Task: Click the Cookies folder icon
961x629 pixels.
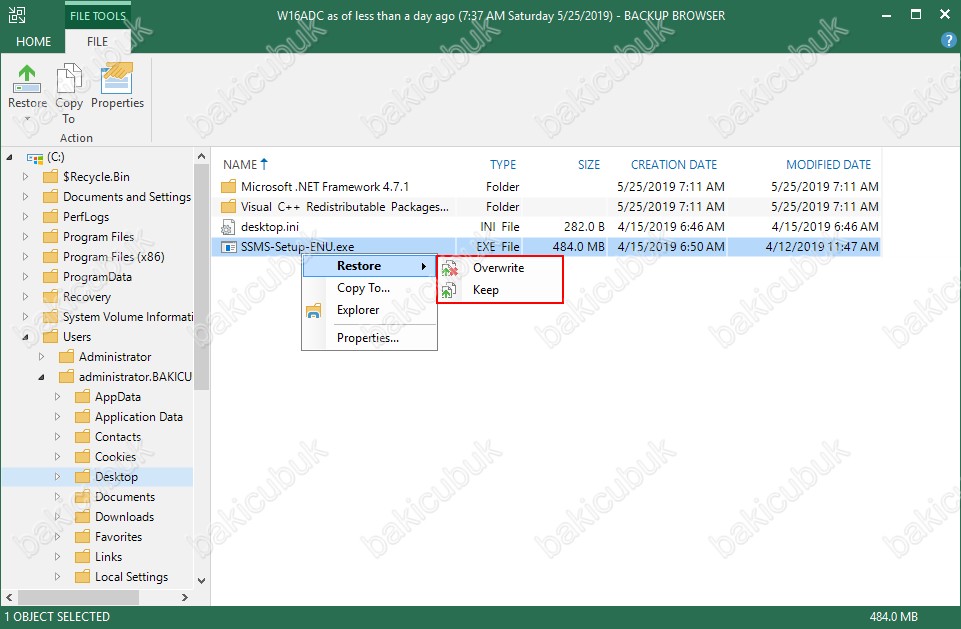Action: [83, 457]
